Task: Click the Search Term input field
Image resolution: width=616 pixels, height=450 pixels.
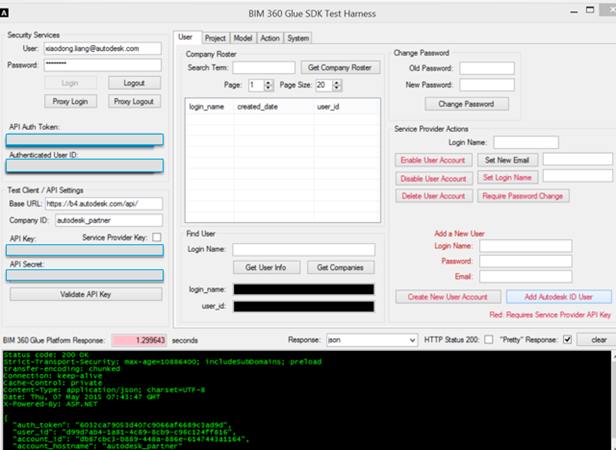Action: (264, 67)
